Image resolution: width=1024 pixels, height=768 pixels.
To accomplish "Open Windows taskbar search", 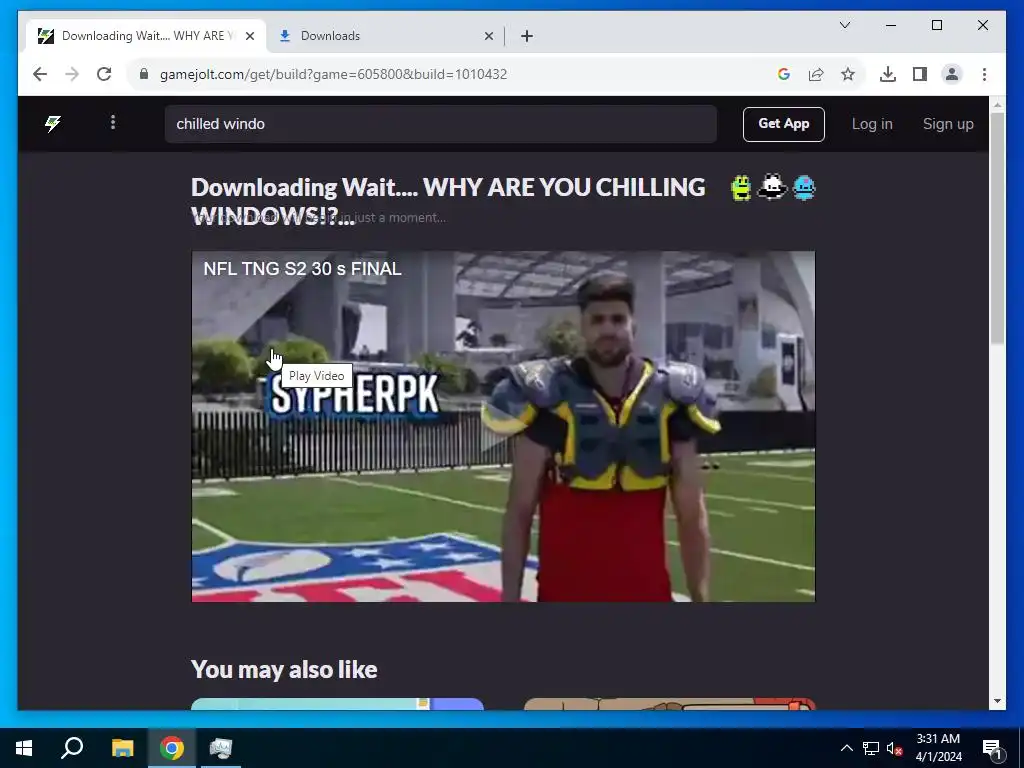I will pos(72,748).
